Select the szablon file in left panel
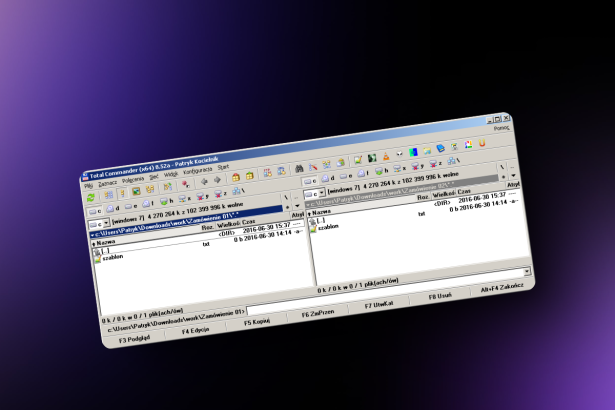Viewport: 615px width, 410px height. point(111,258)
